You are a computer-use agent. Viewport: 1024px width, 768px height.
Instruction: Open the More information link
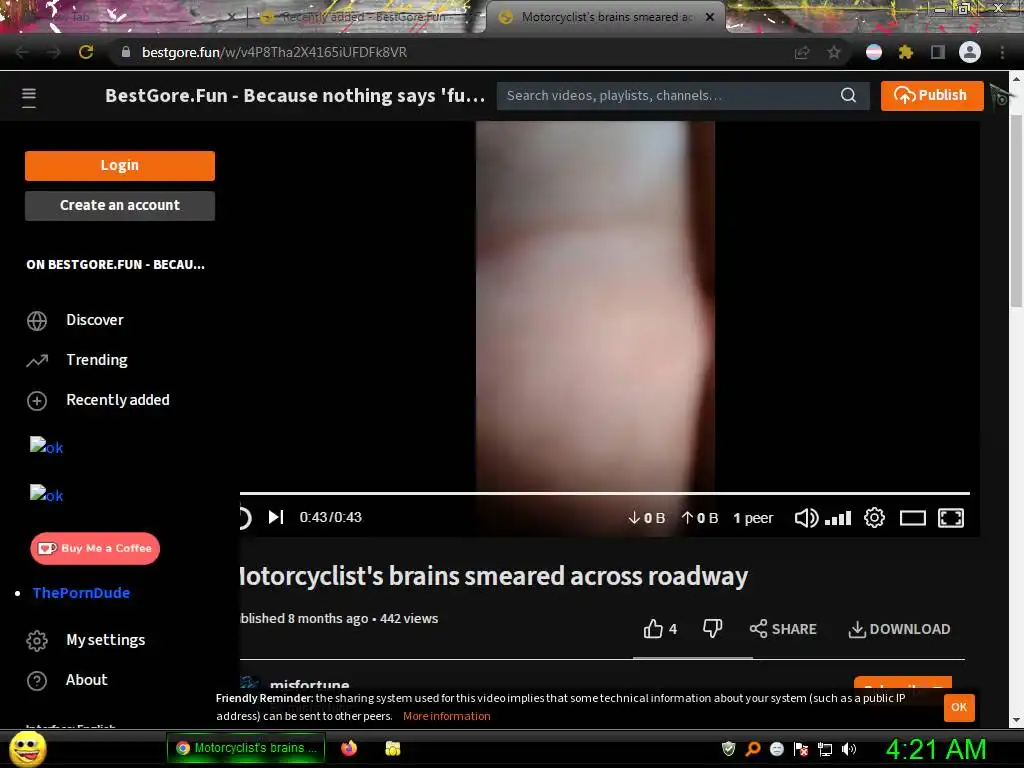tap(447, 716)
